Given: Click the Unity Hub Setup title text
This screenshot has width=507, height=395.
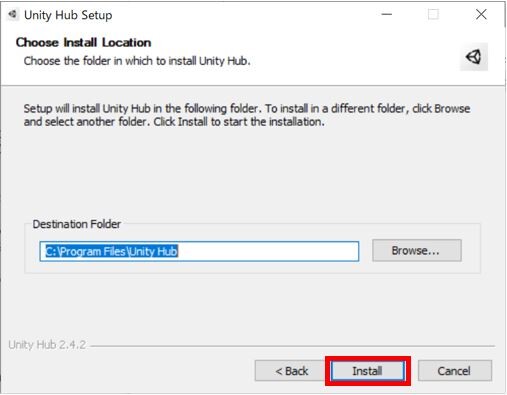Looking at the screenshot, I should point(68,15).
